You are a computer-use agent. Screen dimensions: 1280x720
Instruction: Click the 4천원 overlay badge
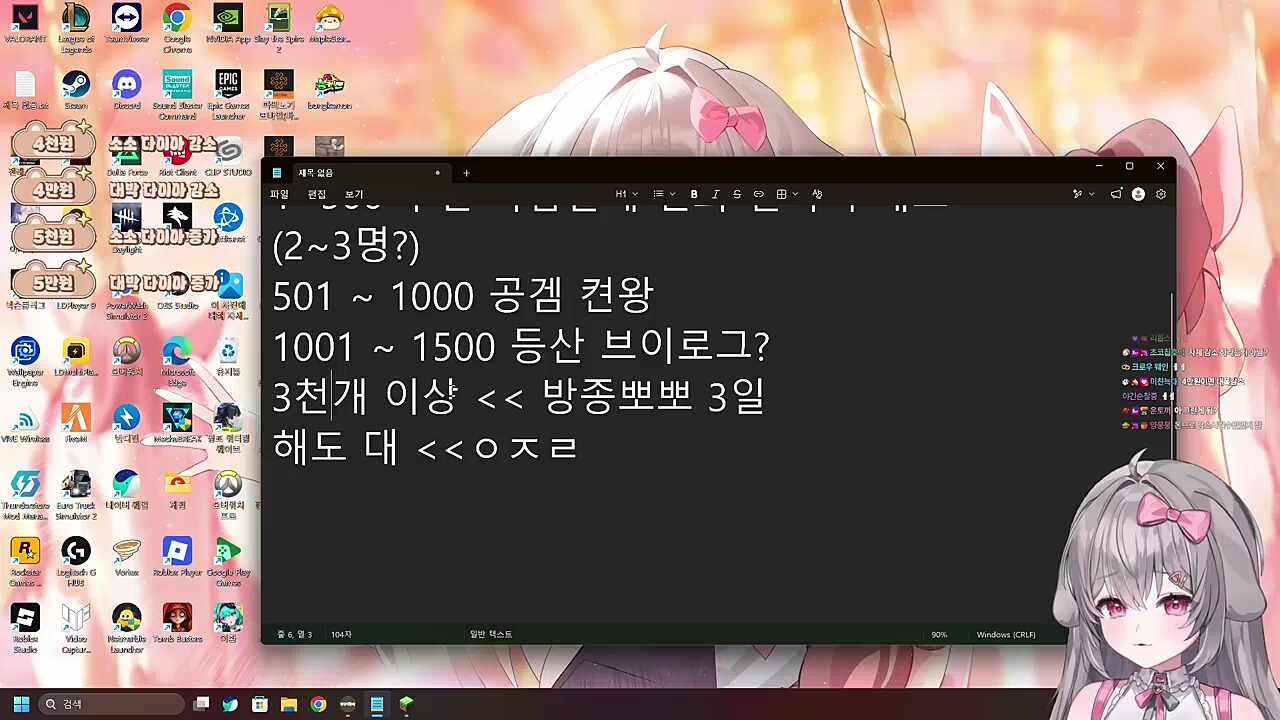[x=53, y=143]
